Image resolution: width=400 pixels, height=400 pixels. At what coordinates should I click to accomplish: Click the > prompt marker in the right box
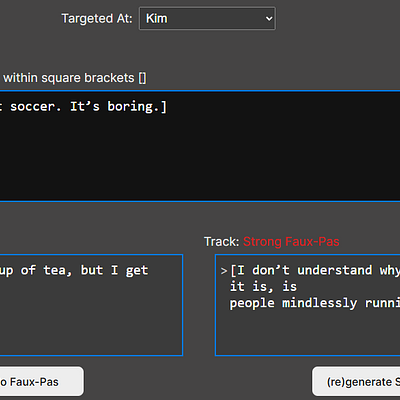point(224,271)
